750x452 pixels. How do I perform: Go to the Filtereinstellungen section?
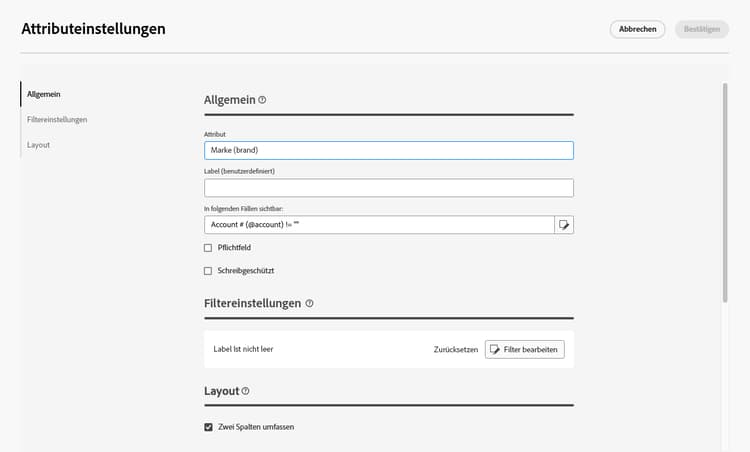(x=57, y=119)
